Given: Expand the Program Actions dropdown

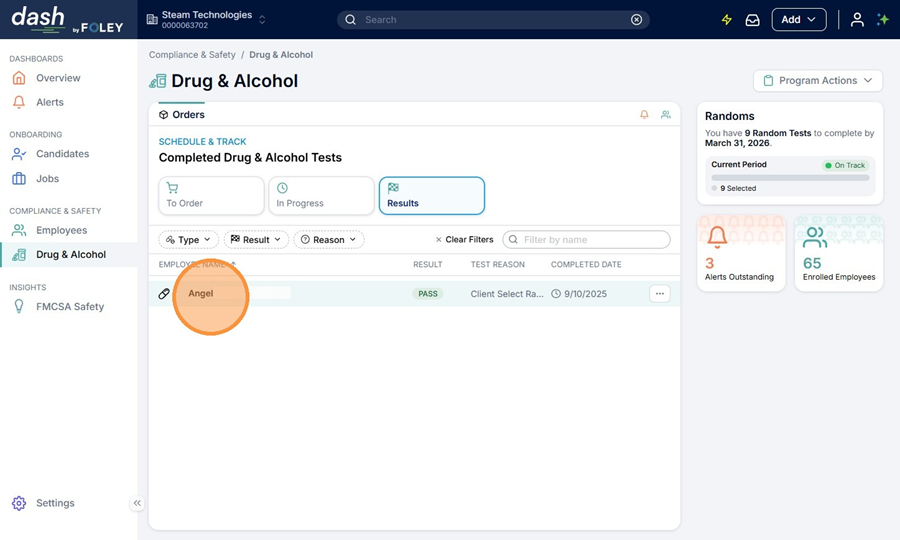Looking at the screenshot, I should (x=817, y=81).
